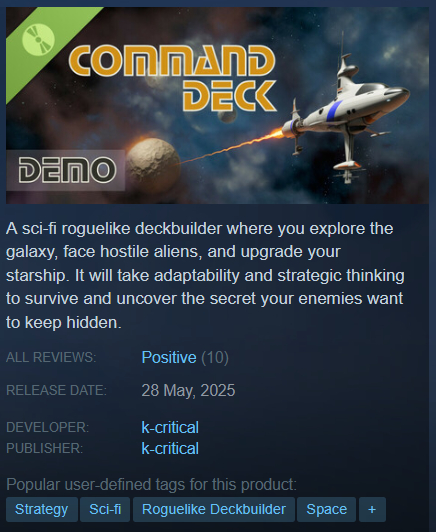Click the game description paragraph
This screenshot has width=436, height=532.
coord(205,275)
